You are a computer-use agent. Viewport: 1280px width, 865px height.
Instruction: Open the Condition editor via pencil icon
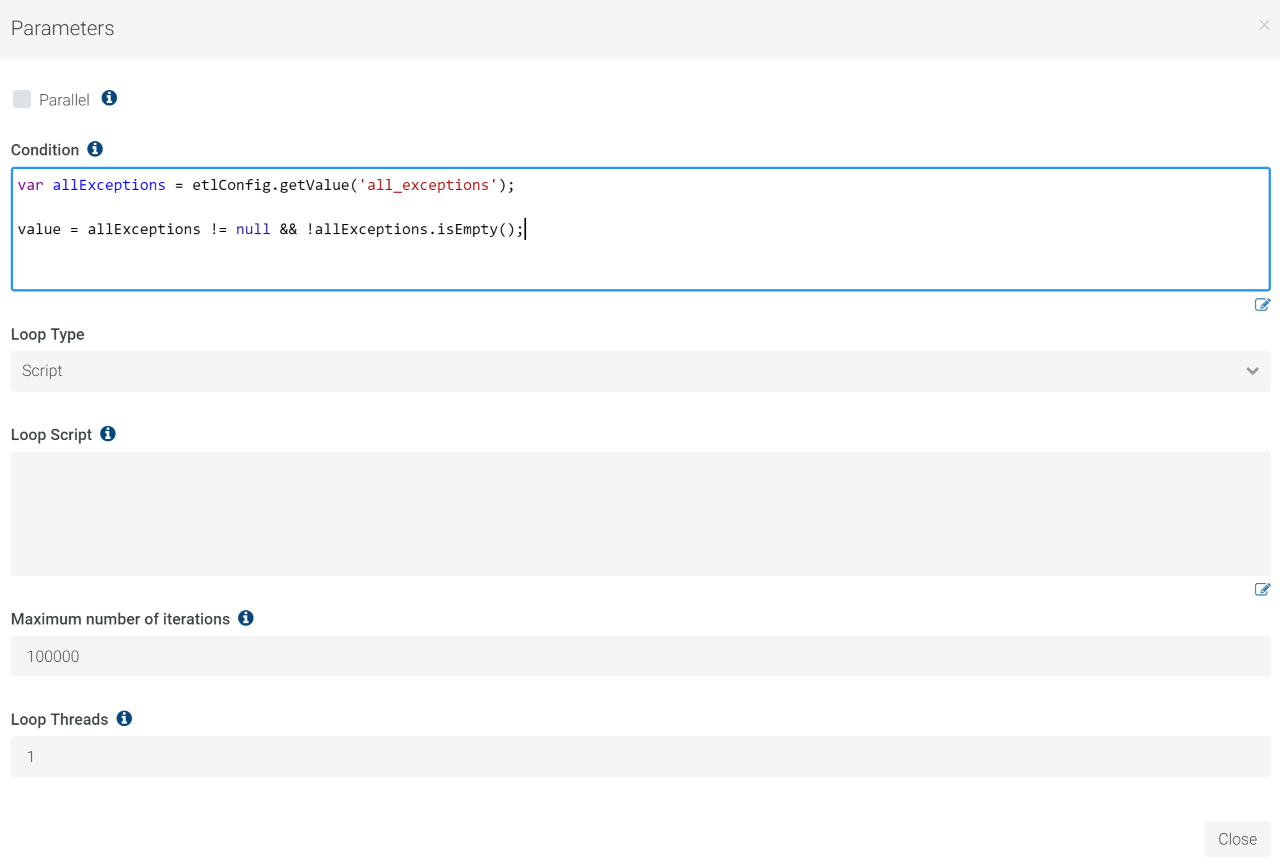click(x=1261, y=304)
